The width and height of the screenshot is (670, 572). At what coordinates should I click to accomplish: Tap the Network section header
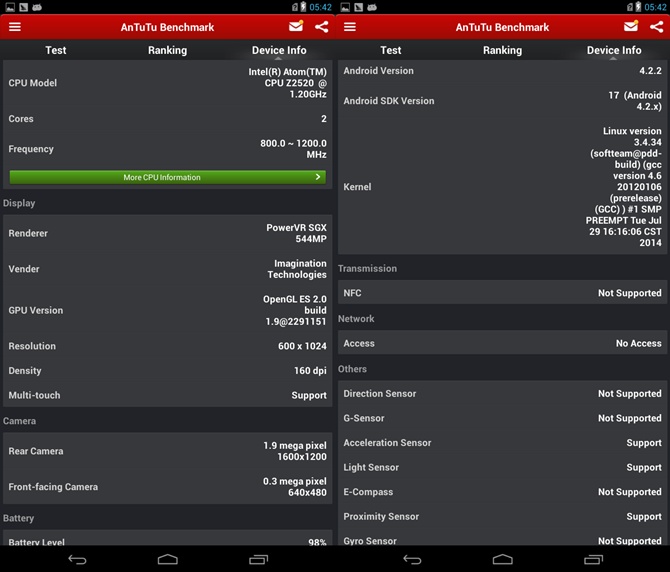pos(356,319)
